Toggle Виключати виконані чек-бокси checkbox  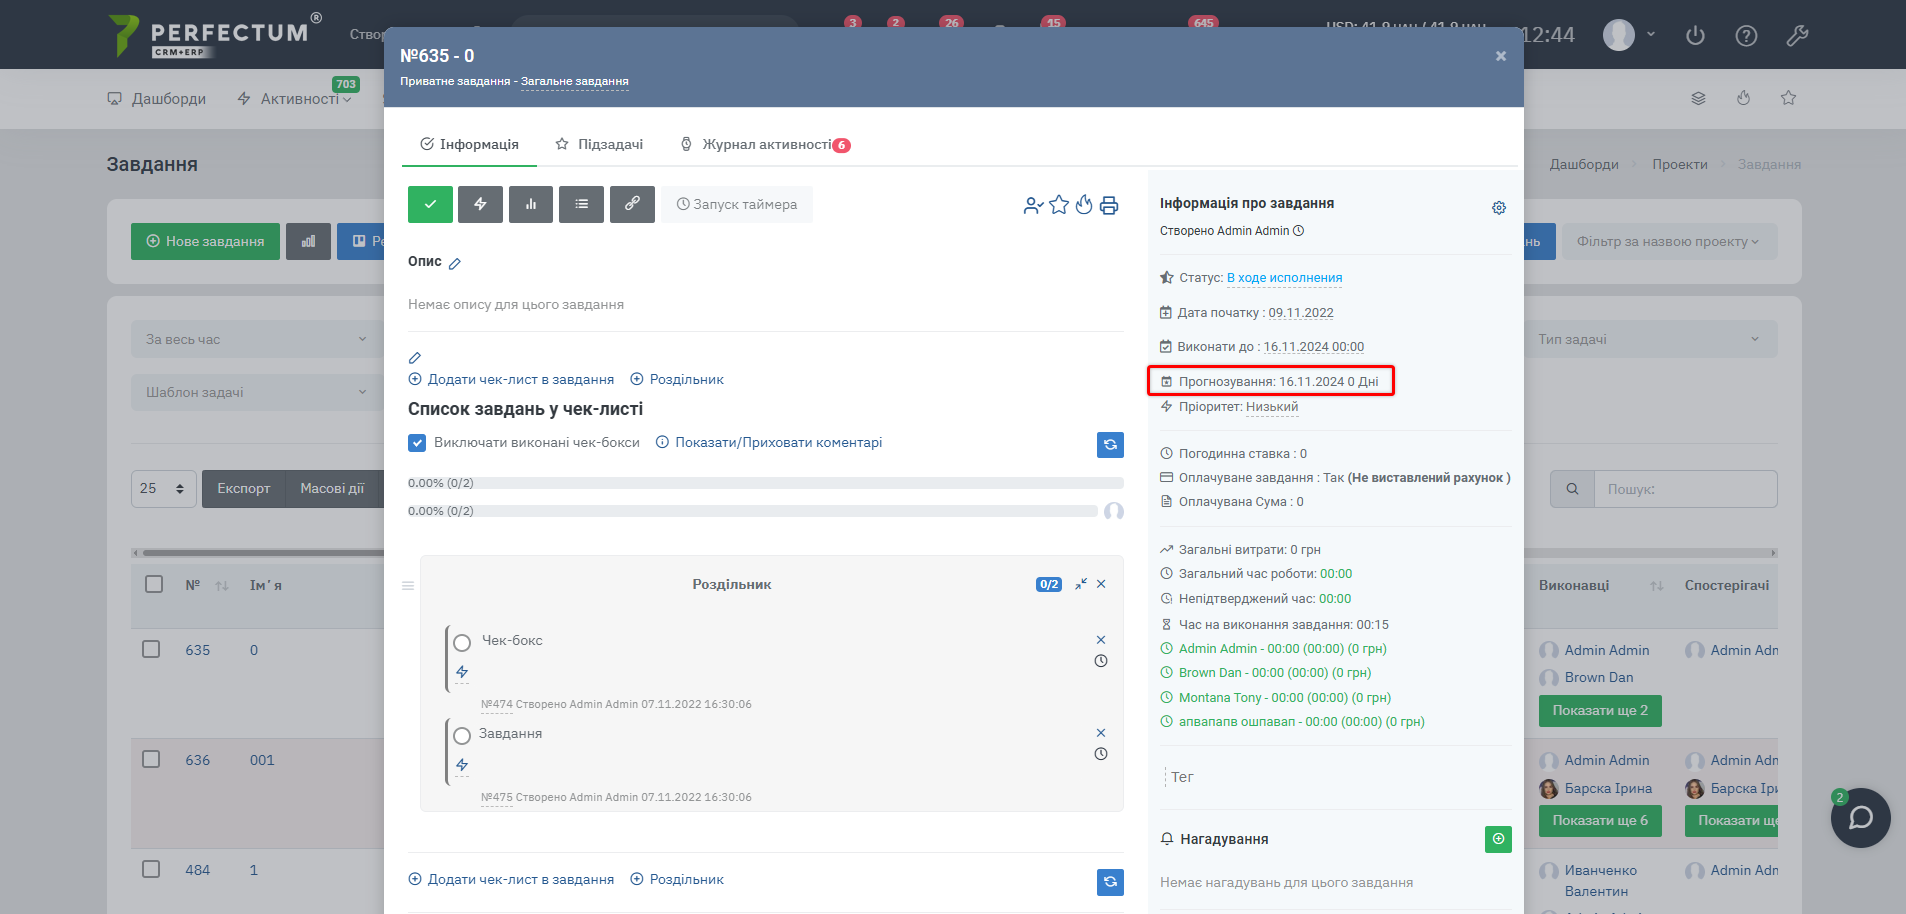pyautogui.click(x=418, y=443)
